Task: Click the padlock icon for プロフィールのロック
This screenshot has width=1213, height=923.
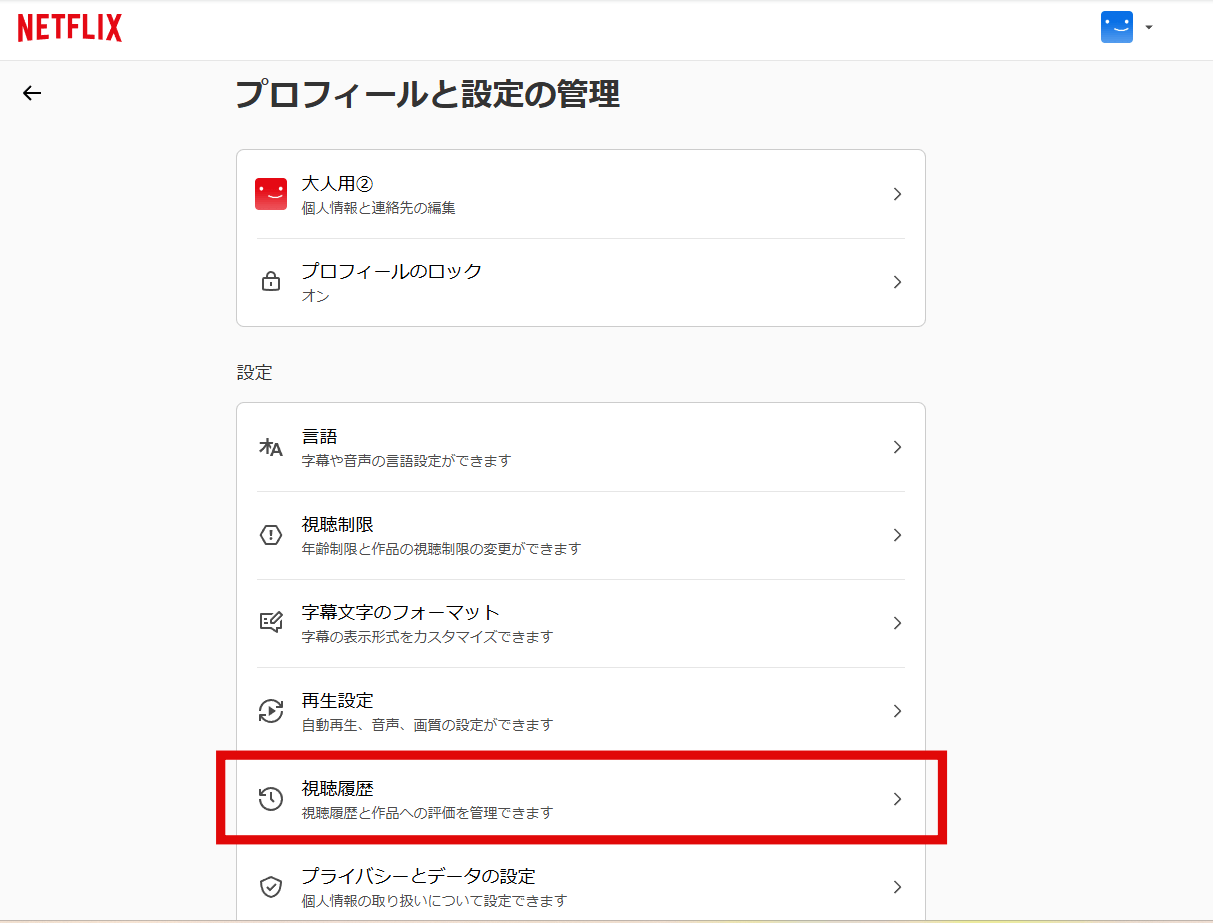Action: 271,282
